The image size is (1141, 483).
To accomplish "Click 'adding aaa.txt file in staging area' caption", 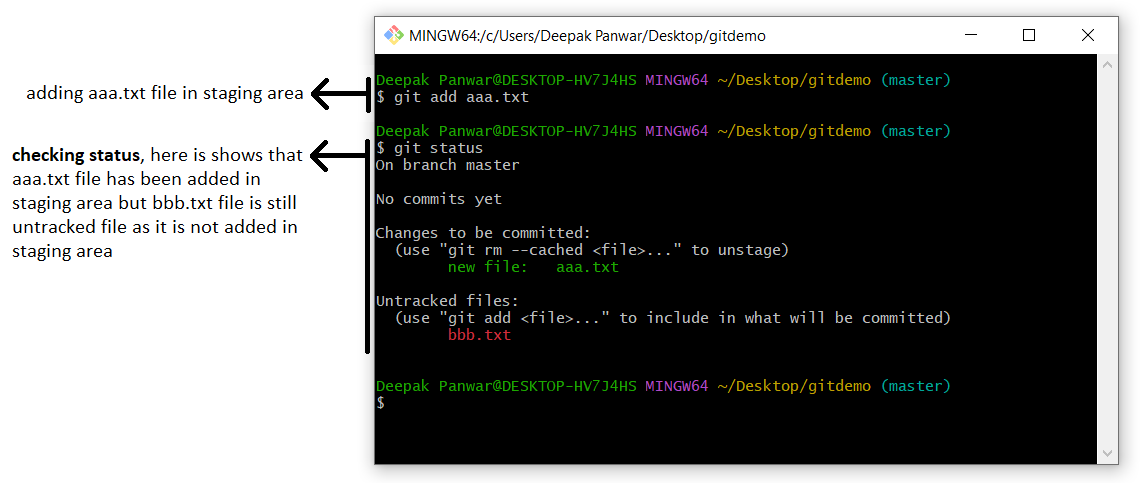I will (165, 94).
